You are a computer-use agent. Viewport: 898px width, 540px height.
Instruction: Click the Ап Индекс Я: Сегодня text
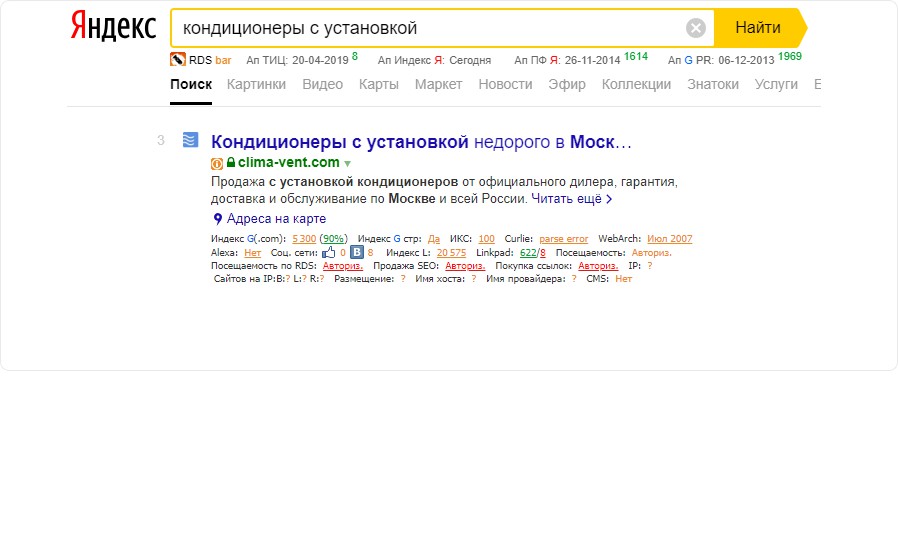click(x=434, y=60)
